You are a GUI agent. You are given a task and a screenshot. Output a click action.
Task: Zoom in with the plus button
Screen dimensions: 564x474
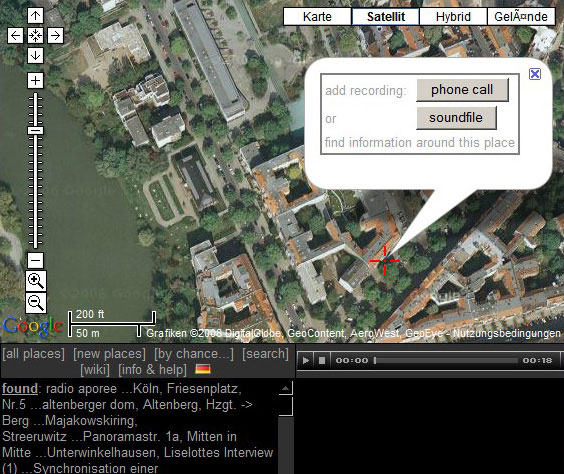tap(35, 80)
